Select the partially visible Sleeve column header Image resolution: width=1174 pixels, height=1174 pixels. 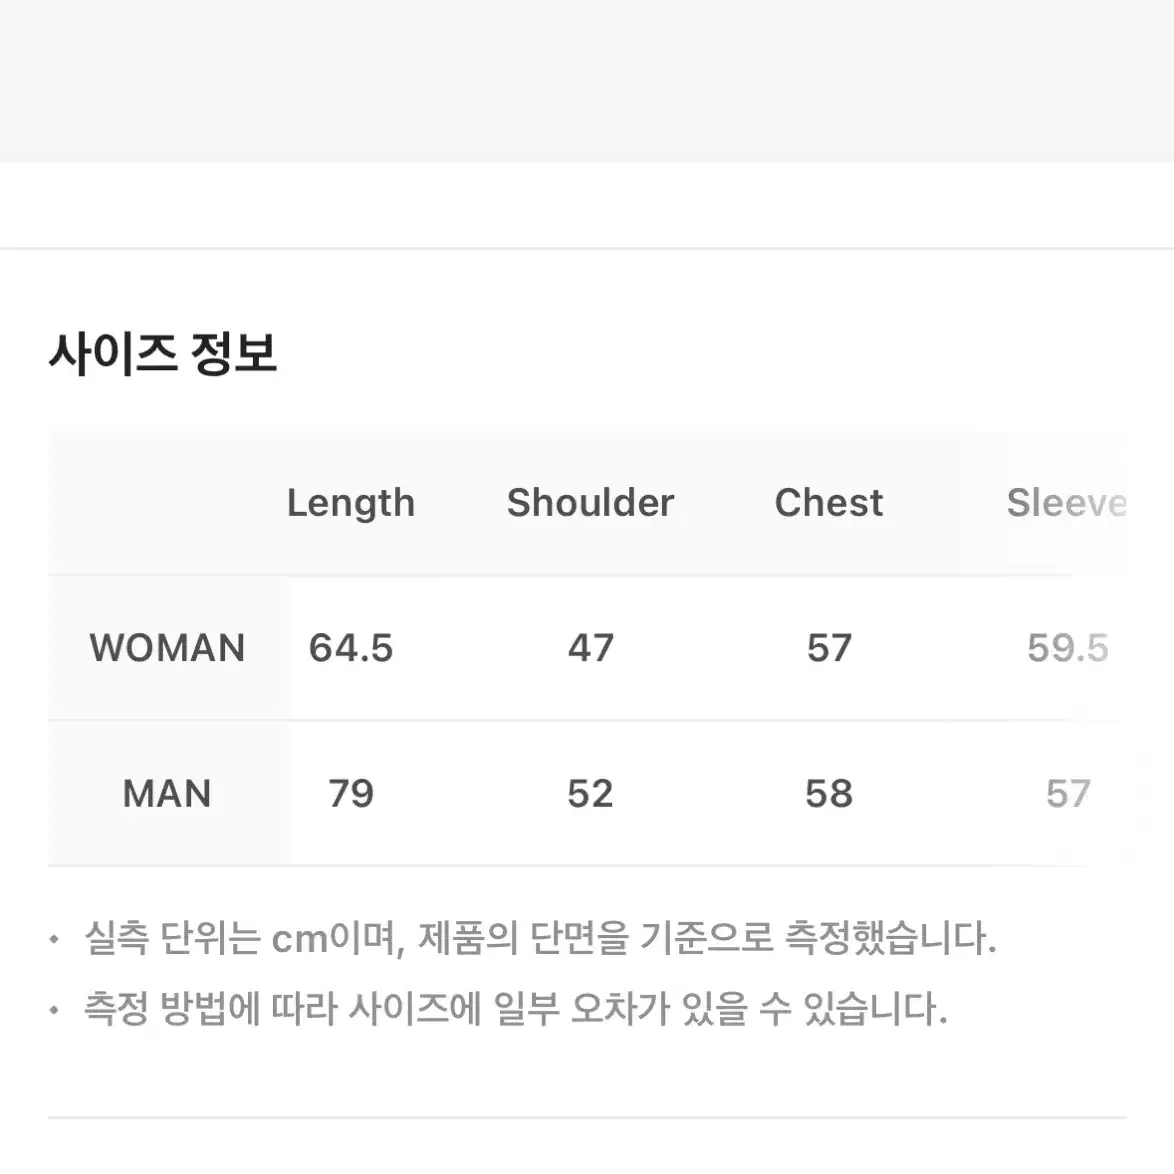(x=1066, y=502)
